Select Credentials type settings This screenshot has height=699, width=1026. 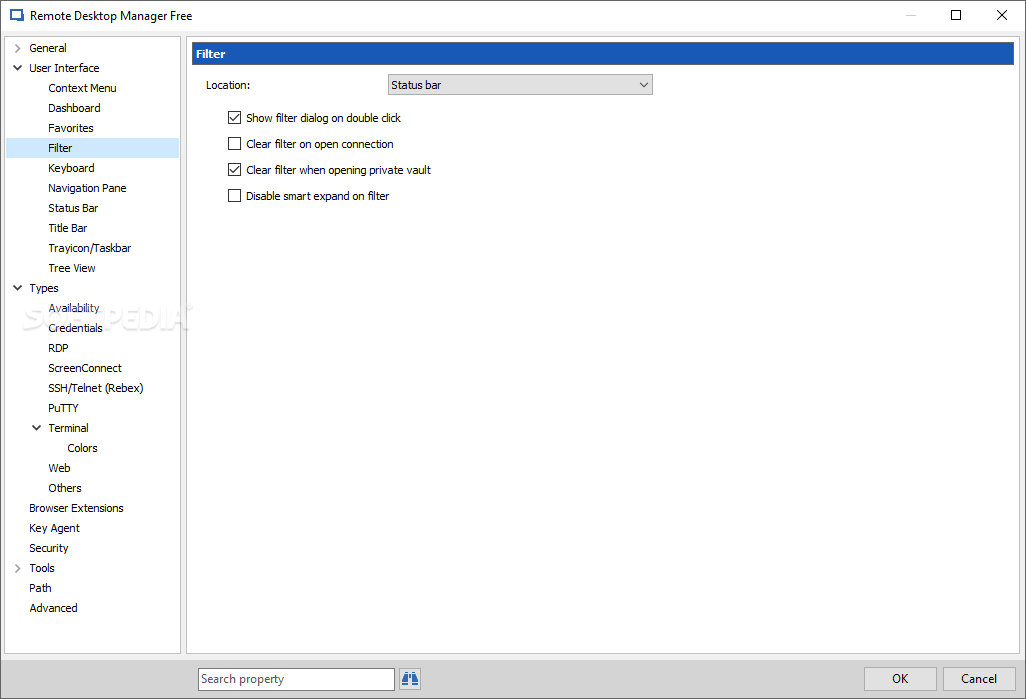click(x=75, y=328)
